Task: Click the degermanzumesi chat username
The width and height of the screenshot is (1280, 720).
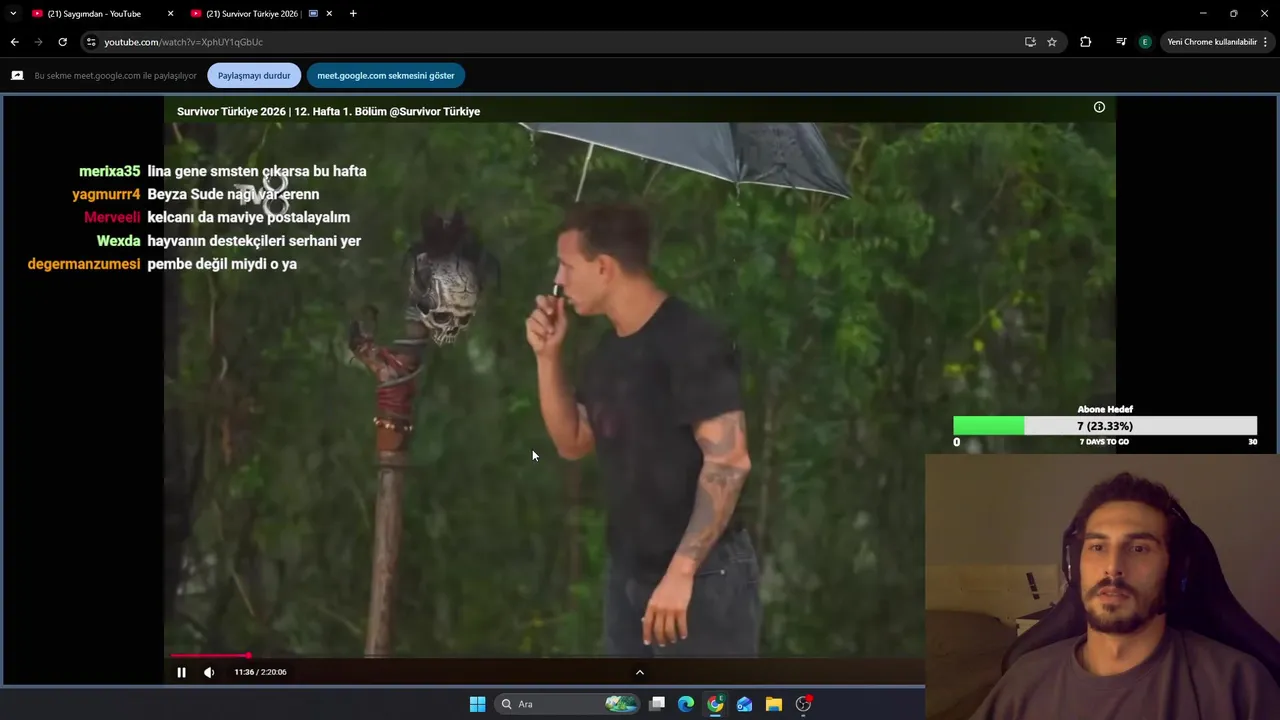Action: [84, 264]
